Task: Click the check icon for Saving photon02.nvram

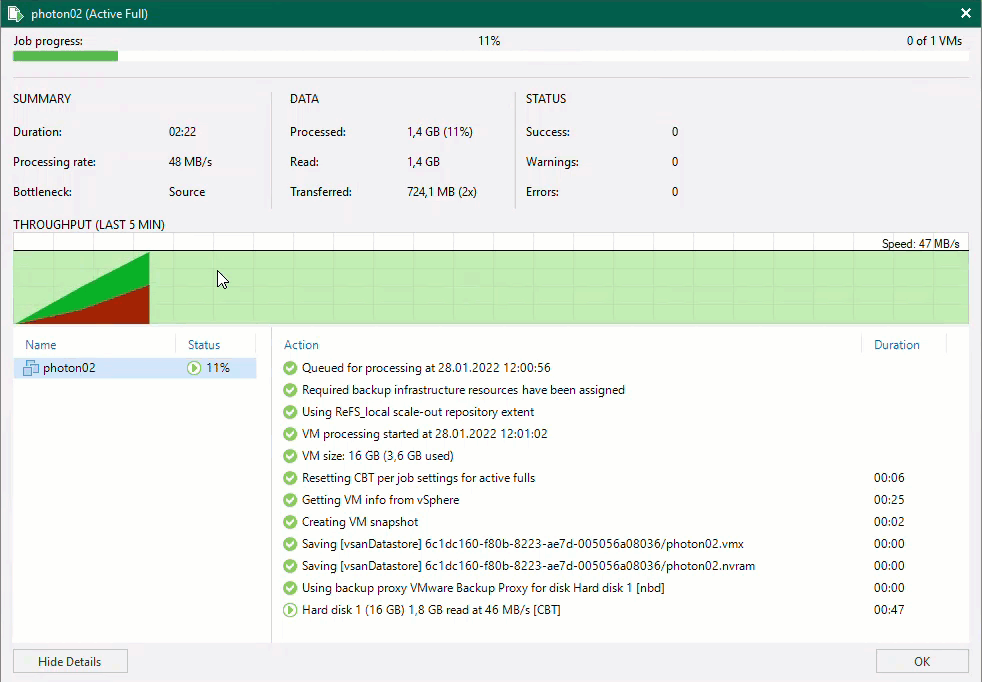Action: coord(290,566)
